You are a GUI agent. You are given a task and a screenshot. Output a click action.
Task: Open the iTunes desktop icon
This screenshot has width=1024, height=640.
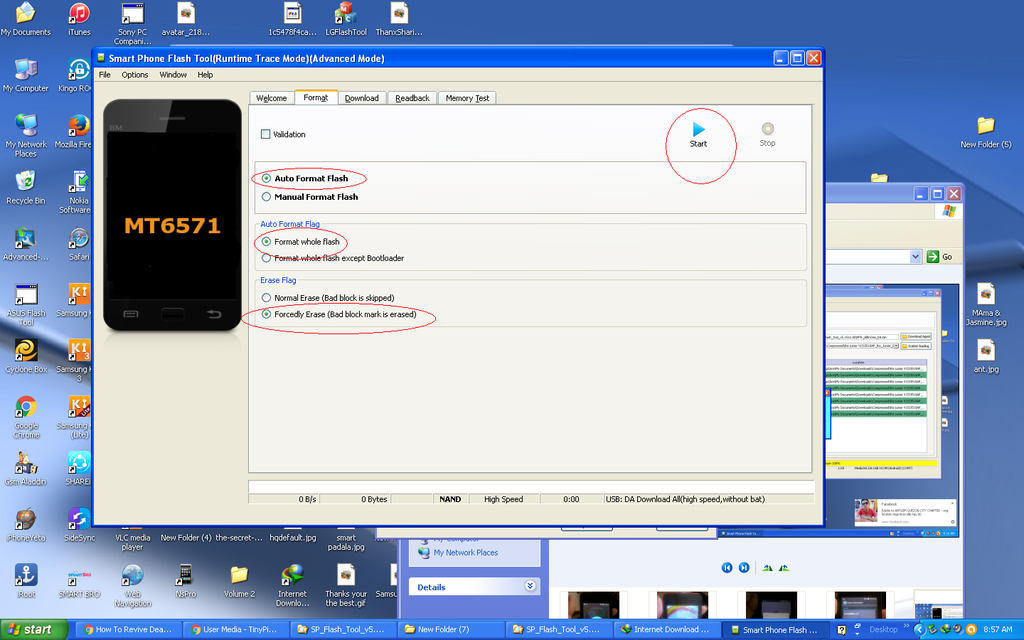click(79, 14)
